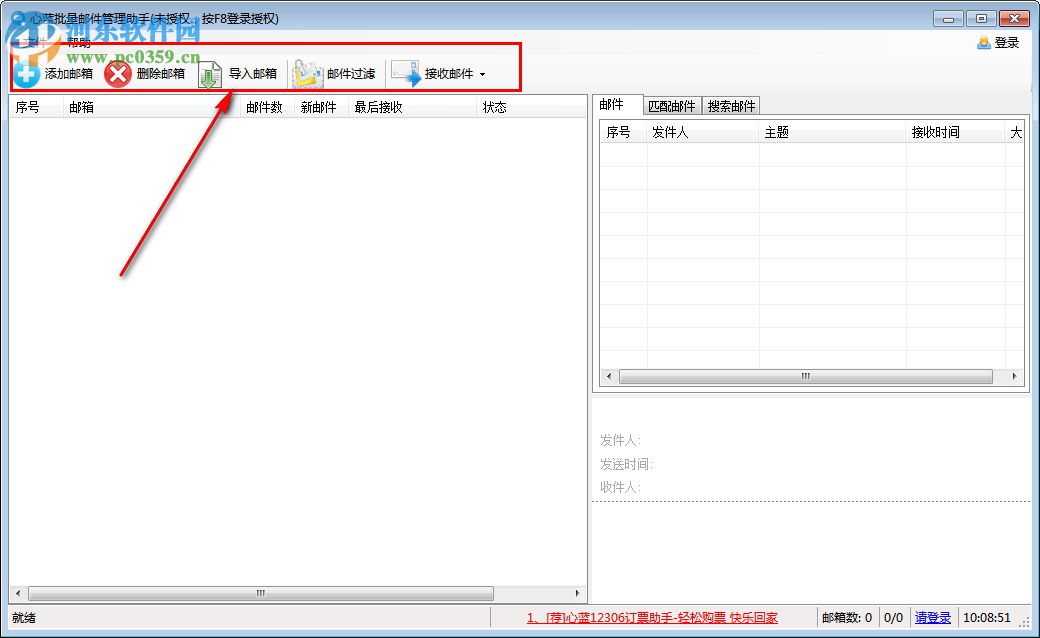Switch to the 匹配邮件 tab
Viewport: 1040px width, 638px height.
[x=672, y=106]
